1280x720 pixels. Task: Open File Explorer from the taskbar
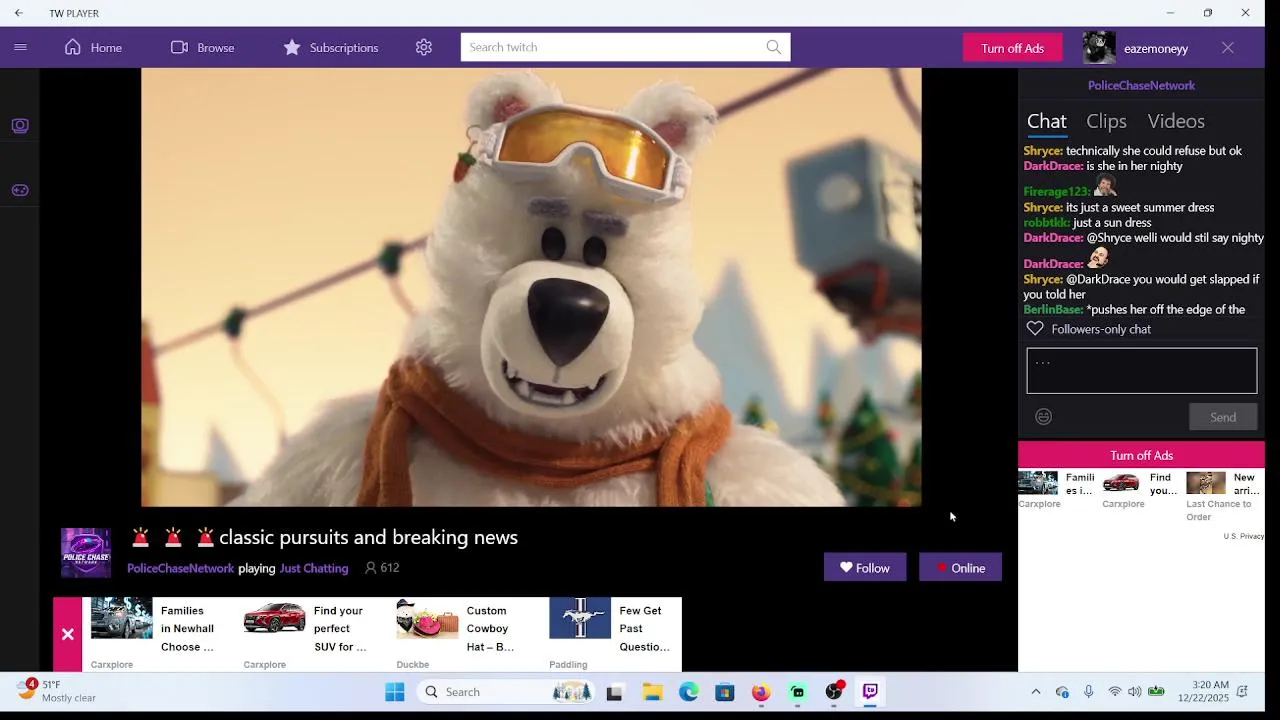point(652,692)
